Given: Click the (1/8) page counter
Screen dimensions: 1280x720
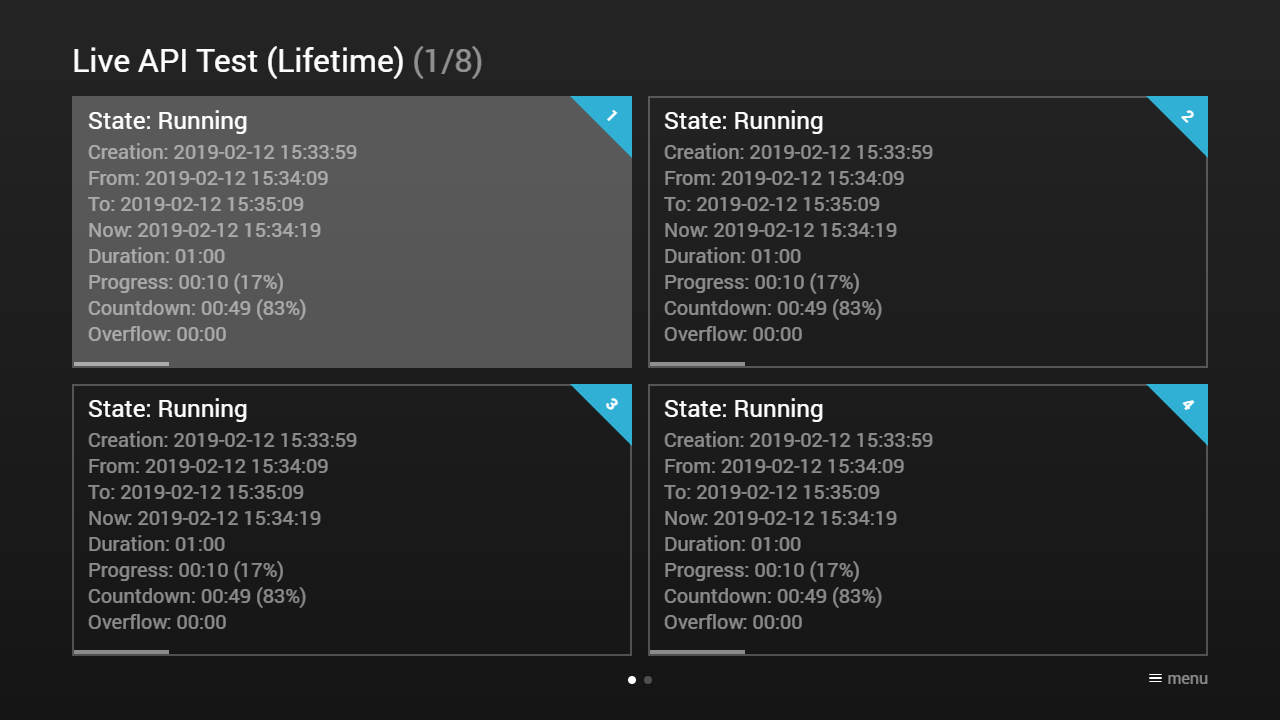Looking at the screenshot, I should tap(448, 61).
